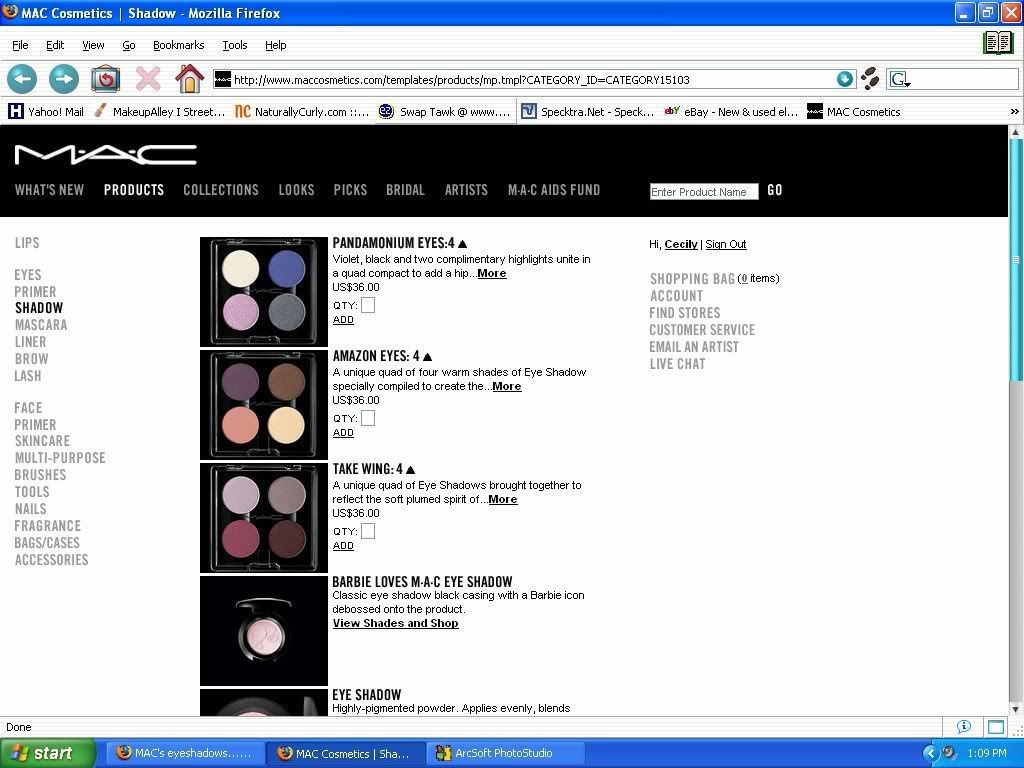Image resolution: width=1024 pixels, height=768 pixels.
Task: Click View Shades and Shop link
Action: (x=395, y=623)
